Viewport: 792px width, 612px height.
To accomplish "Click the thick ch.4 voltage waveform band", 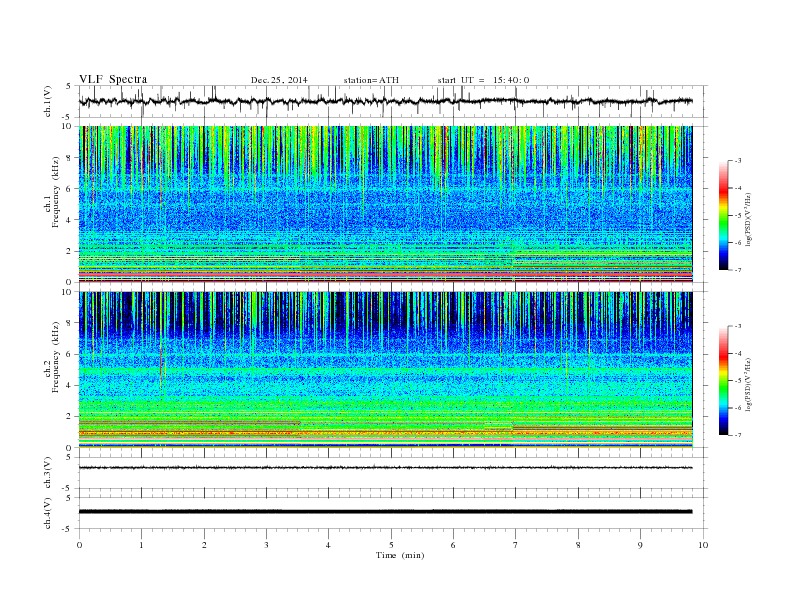I will pyautogui.click(x=385, y=512).
